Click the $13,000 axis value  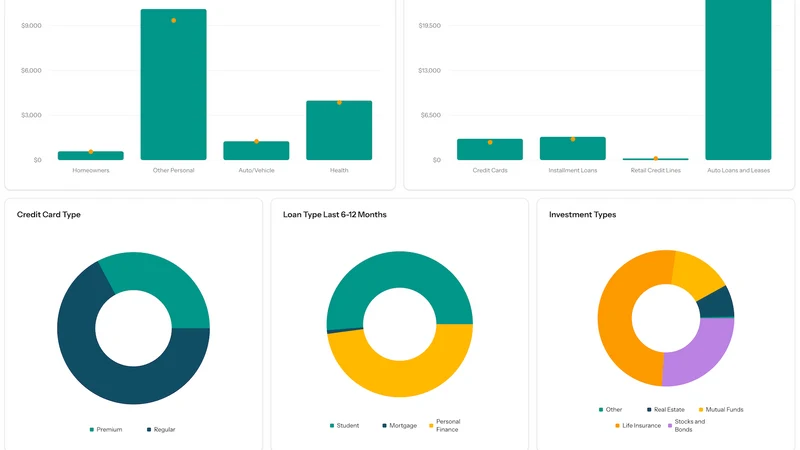[x=429, y=70]
